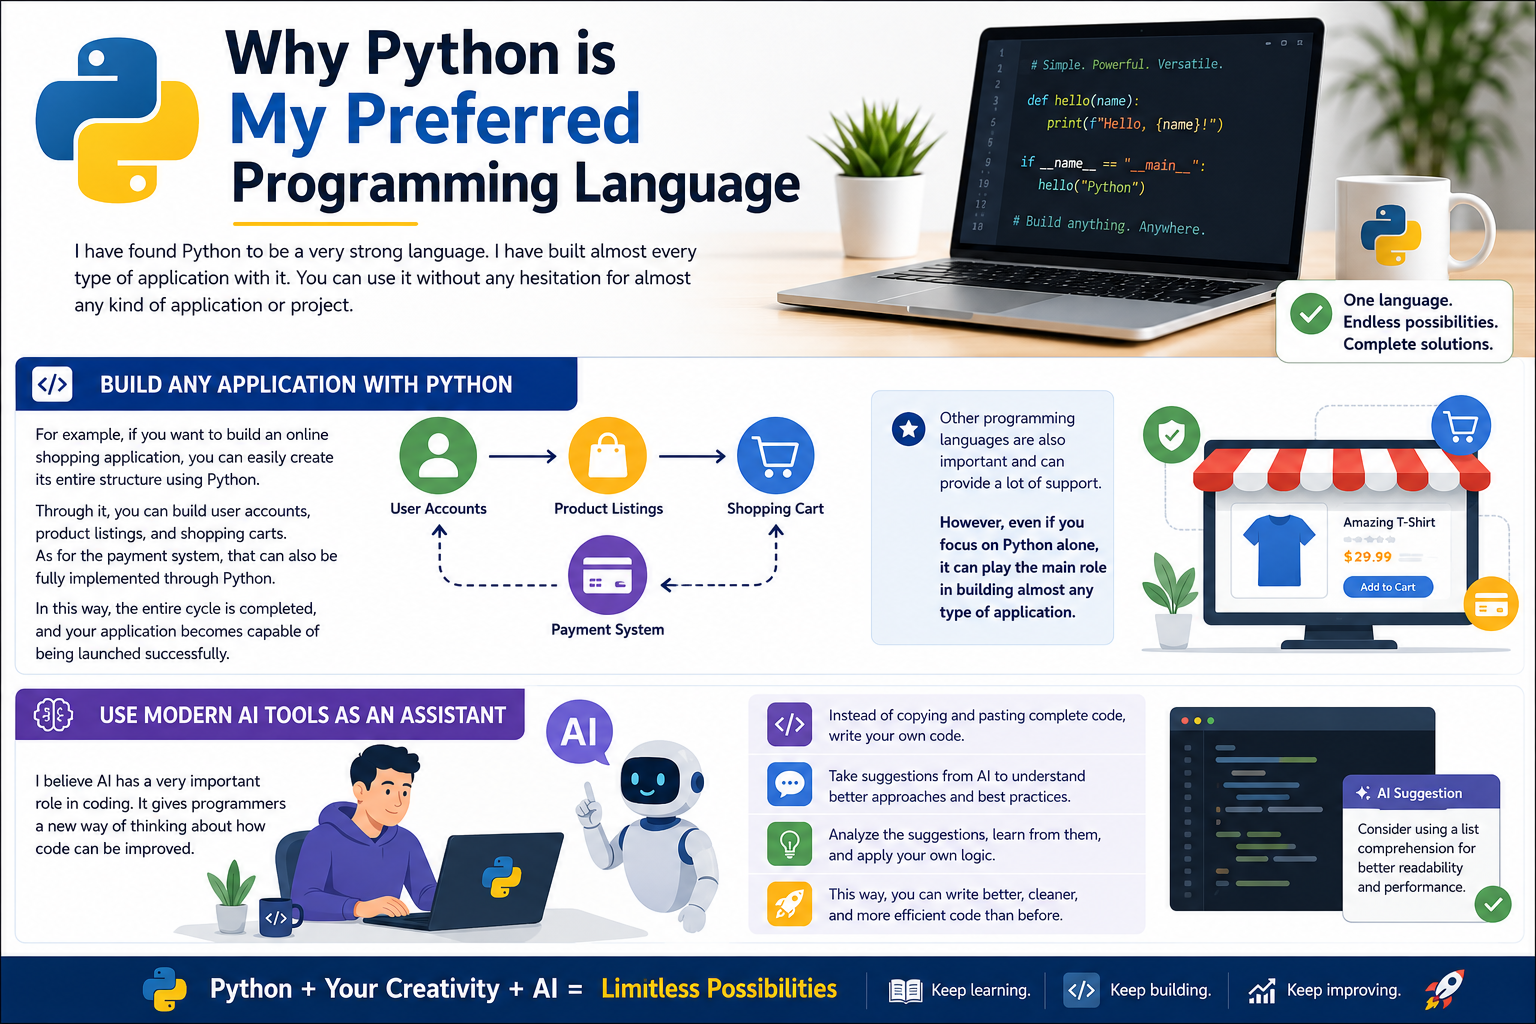The image size is (1536, 1024).
Task: Click the rocket icon at the footer's right end
Action: (1445, 989)
